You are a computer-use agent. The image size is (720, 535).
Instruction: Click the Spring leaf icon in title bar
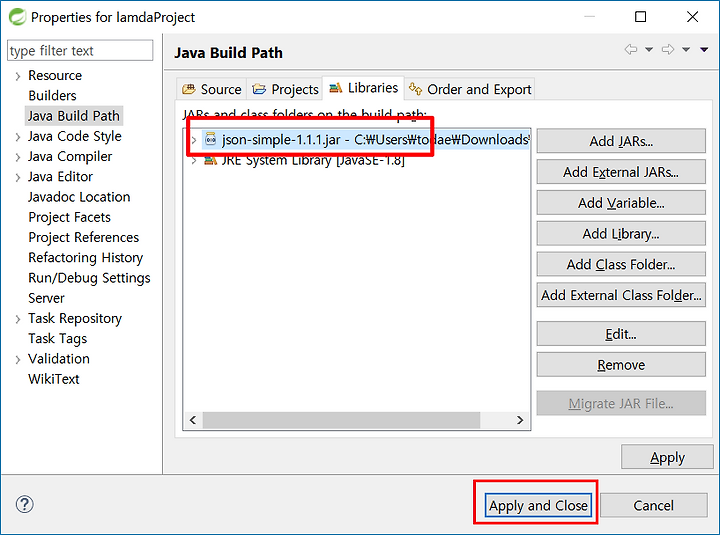click(17, 17)
